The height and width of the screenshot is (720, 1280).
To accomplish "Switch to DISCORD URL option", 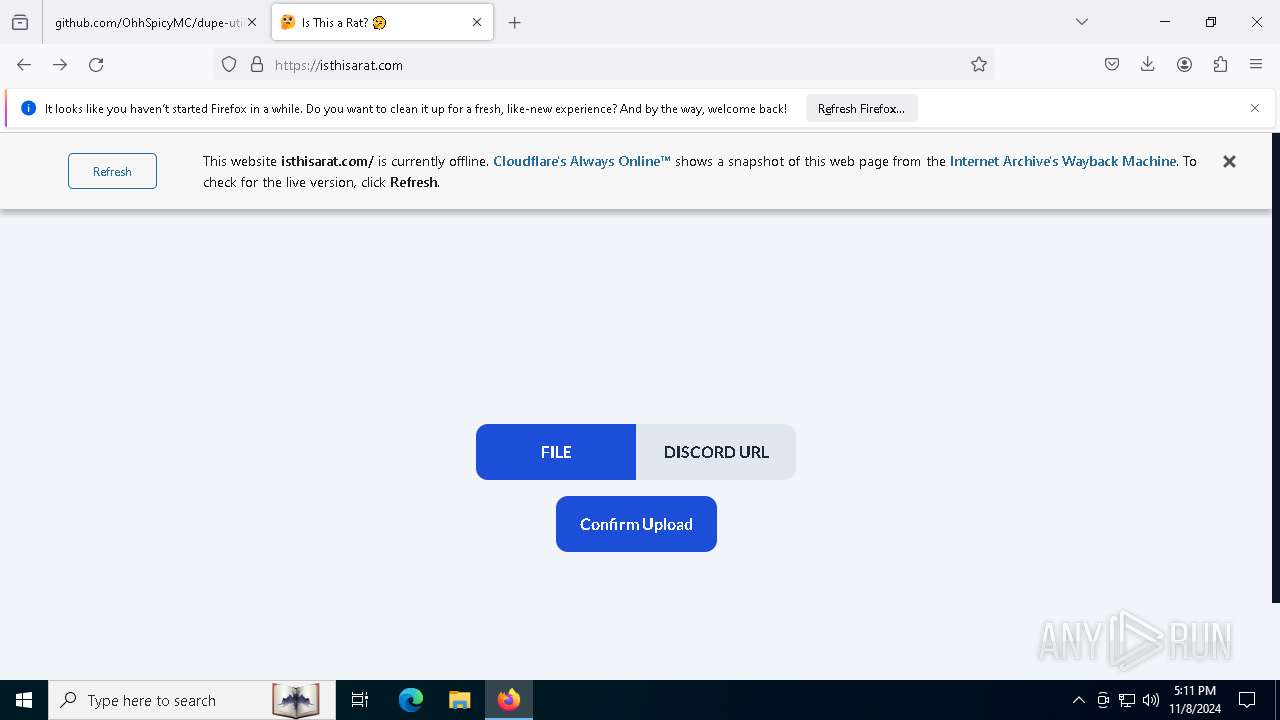I will click(716, 452).
